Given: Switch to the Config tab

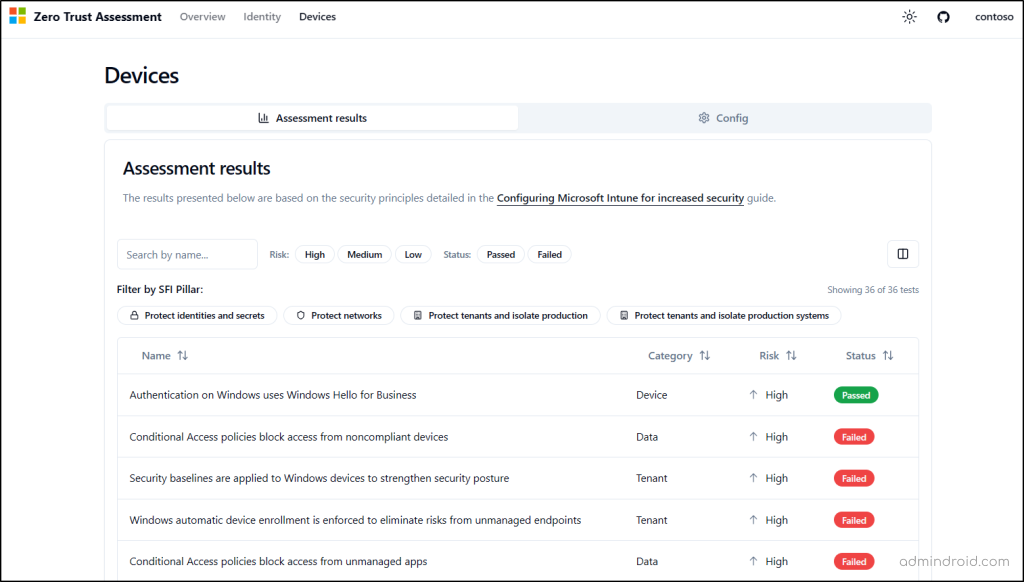Looking at the screenshot, I should coord(723,118).
